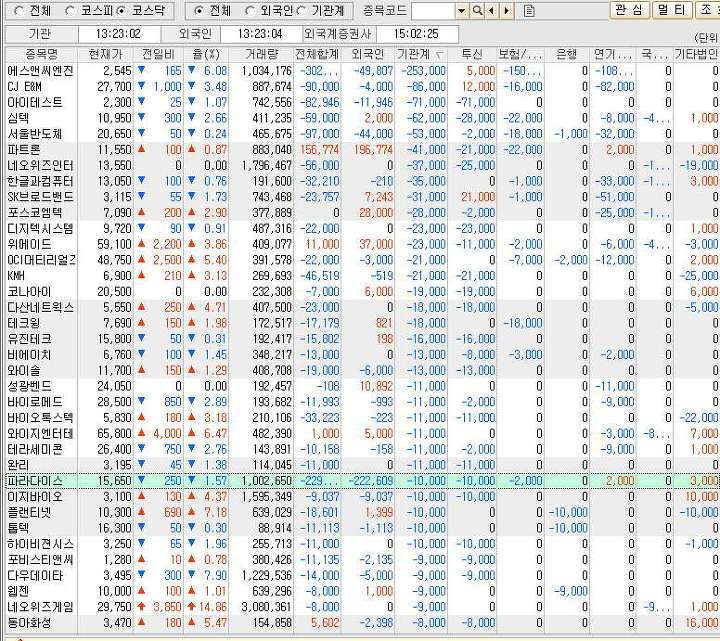This screenshot has width=720, height=641.
Task: Click the 기관 time field 13:23:02
Action: pos(119,34)
